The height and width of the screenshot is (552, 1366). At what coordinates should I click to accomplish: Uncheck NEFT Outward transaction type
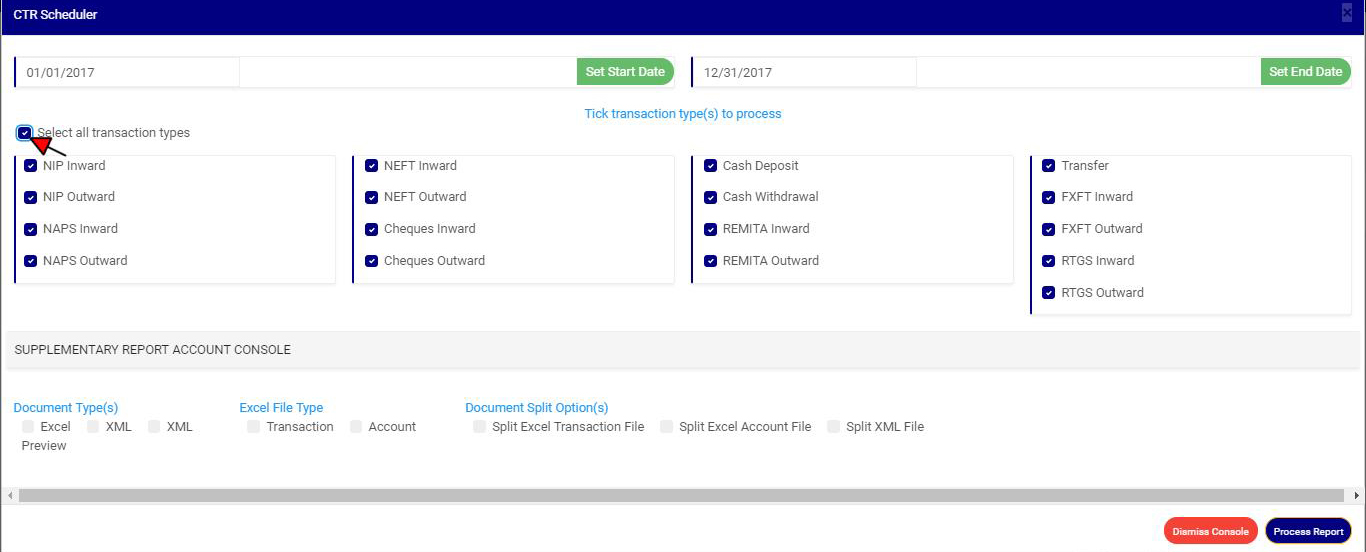372,197
